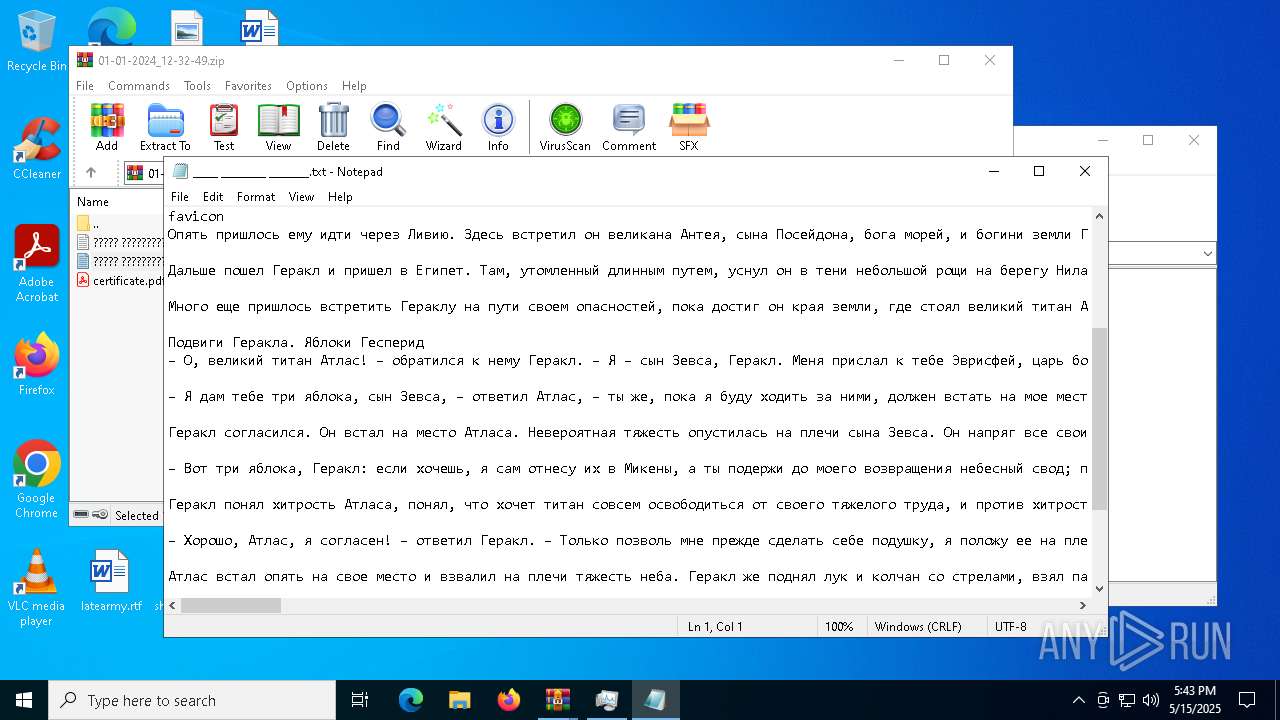Show archive Info
The width and height of the screenshot is (1280, 720).
click(498, 127)
